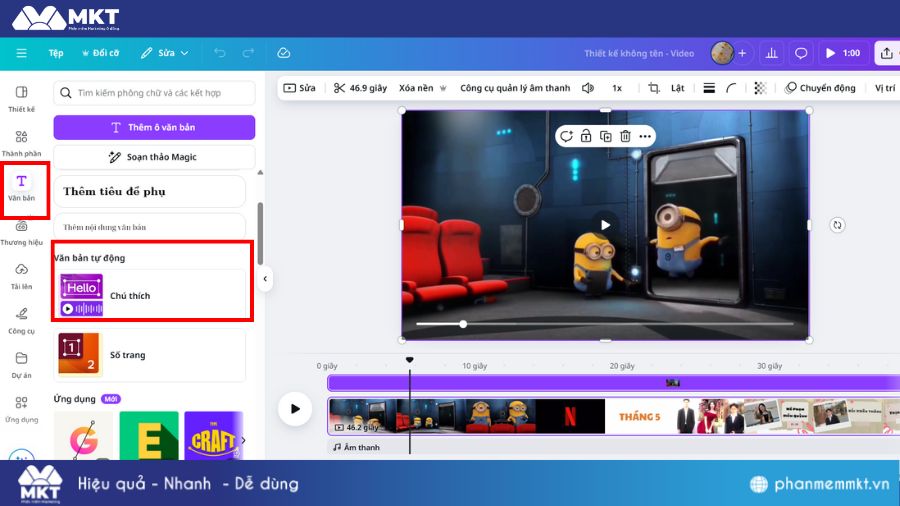Click Soạn thảo Magic button
Viewport: 900px width, 506px height.
pos(154,157)
